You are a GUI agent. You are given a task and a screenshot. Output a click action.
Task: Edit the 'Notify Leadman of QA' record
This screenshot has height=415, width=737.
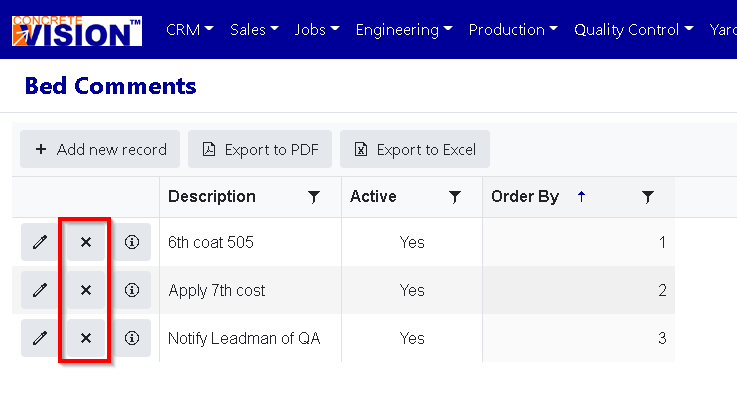39,338
